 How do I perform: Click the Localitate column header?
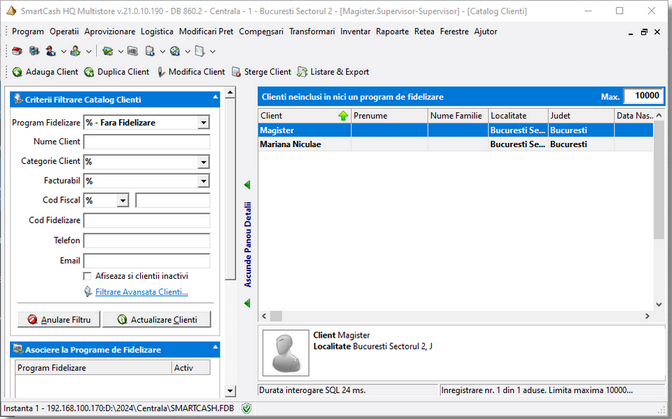518,116
